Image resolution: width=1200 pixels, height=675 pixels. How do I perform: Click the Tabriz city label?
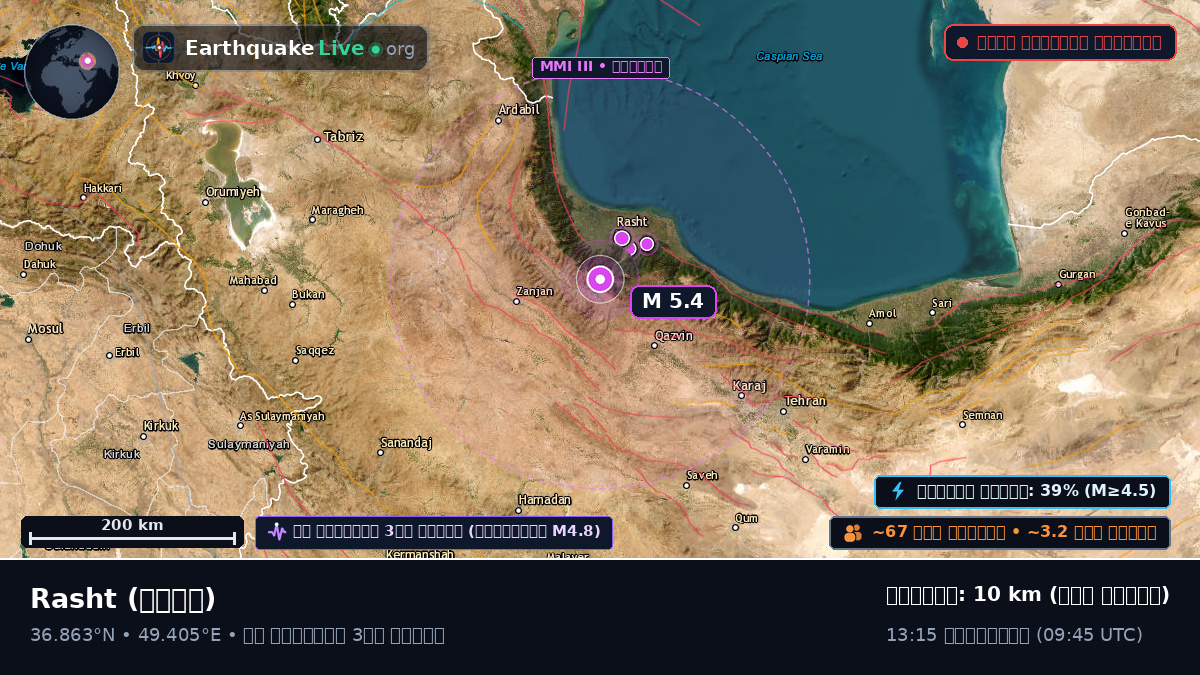pyautogui.click(x=344, y=136)
